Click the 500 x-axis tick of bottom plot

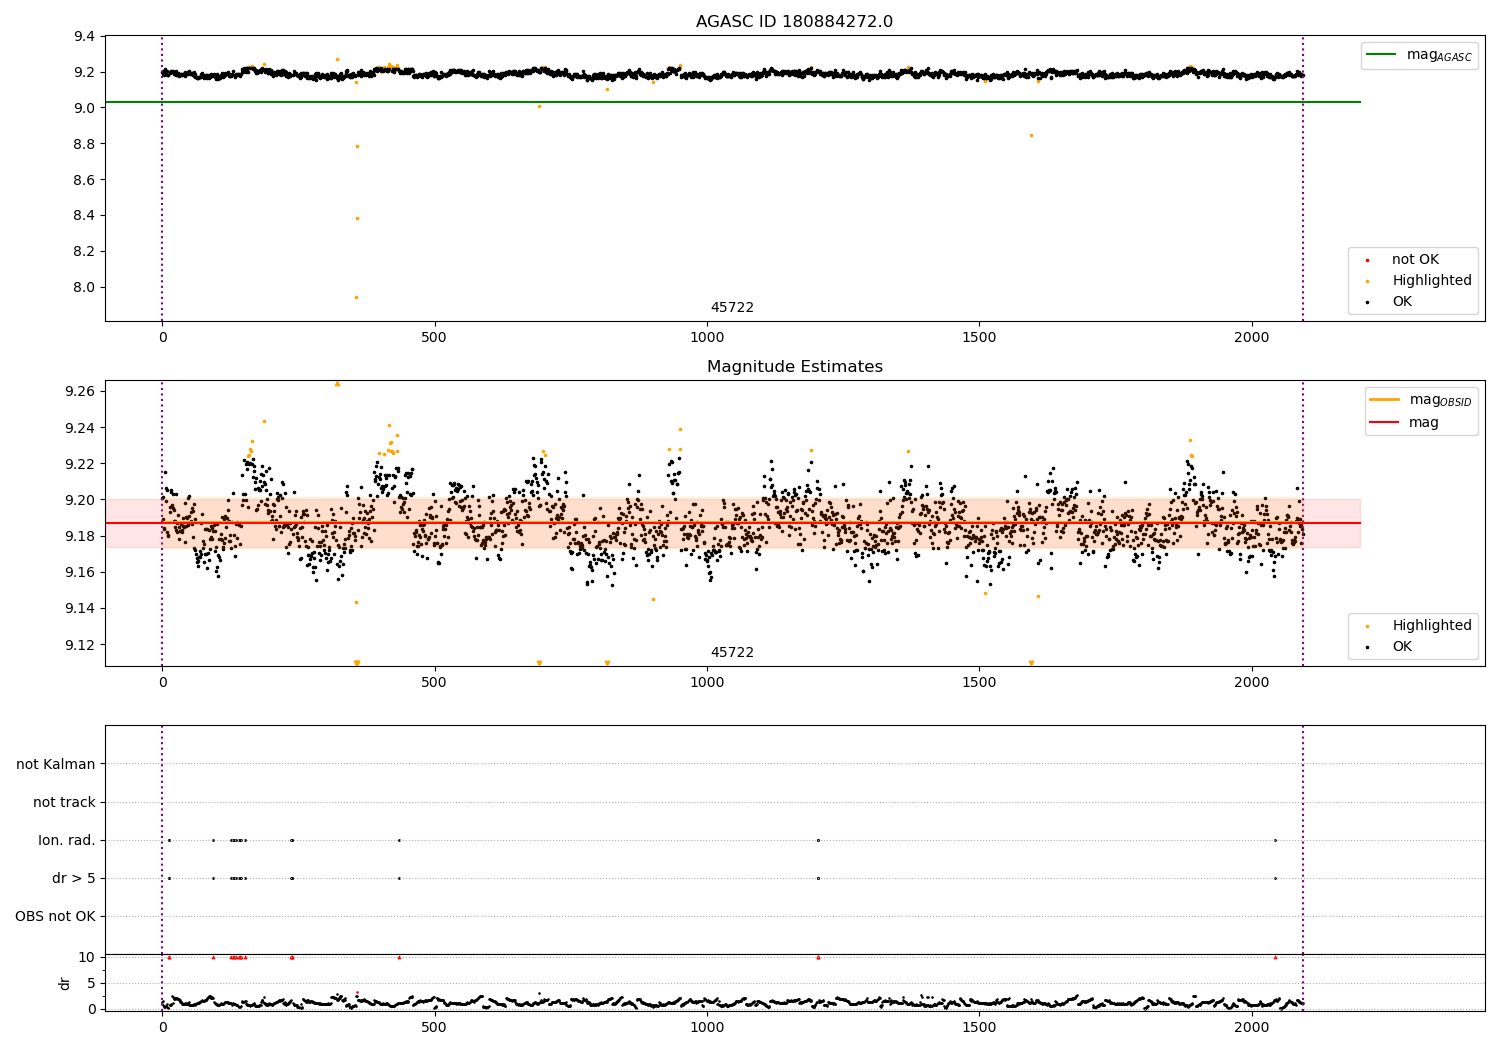click(435, 1027)
